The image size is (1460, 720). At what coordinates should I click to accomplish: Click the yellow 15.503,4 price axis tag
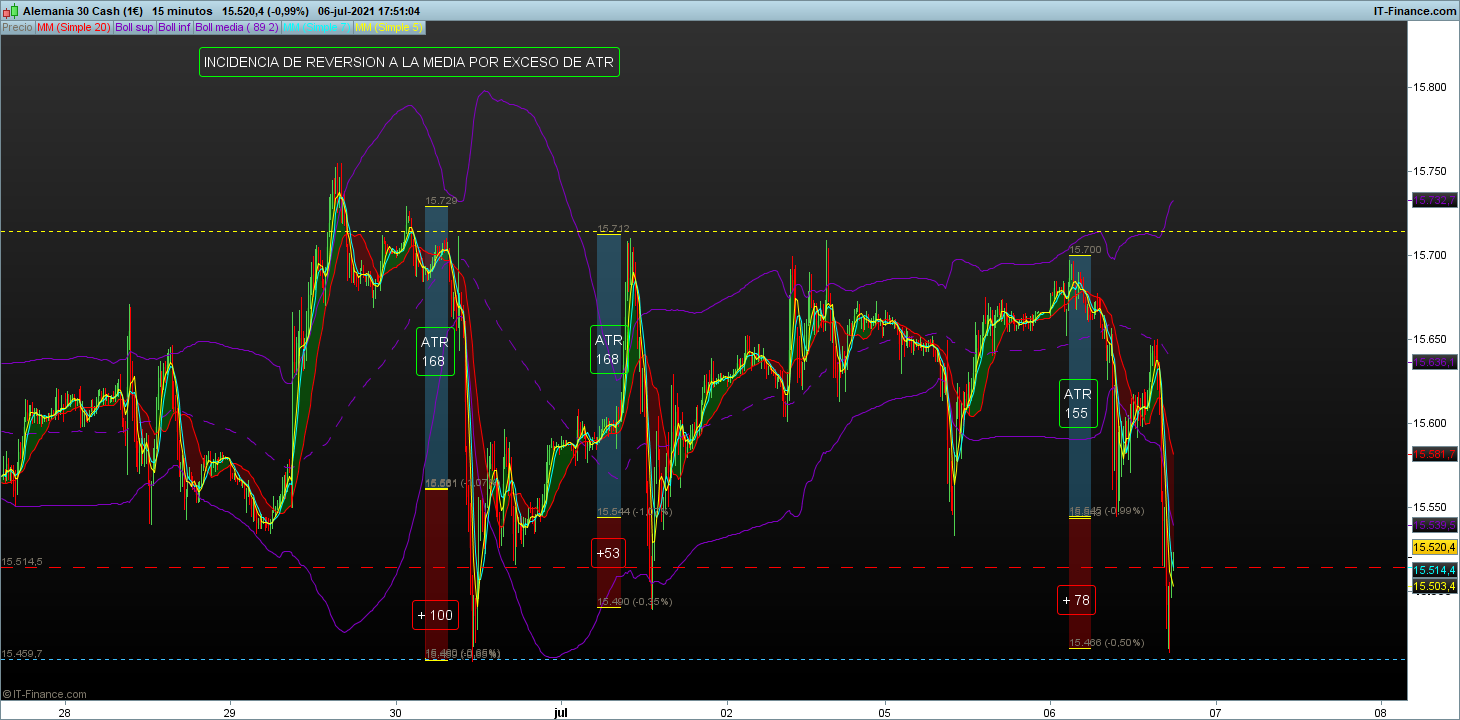(1434, 586)
